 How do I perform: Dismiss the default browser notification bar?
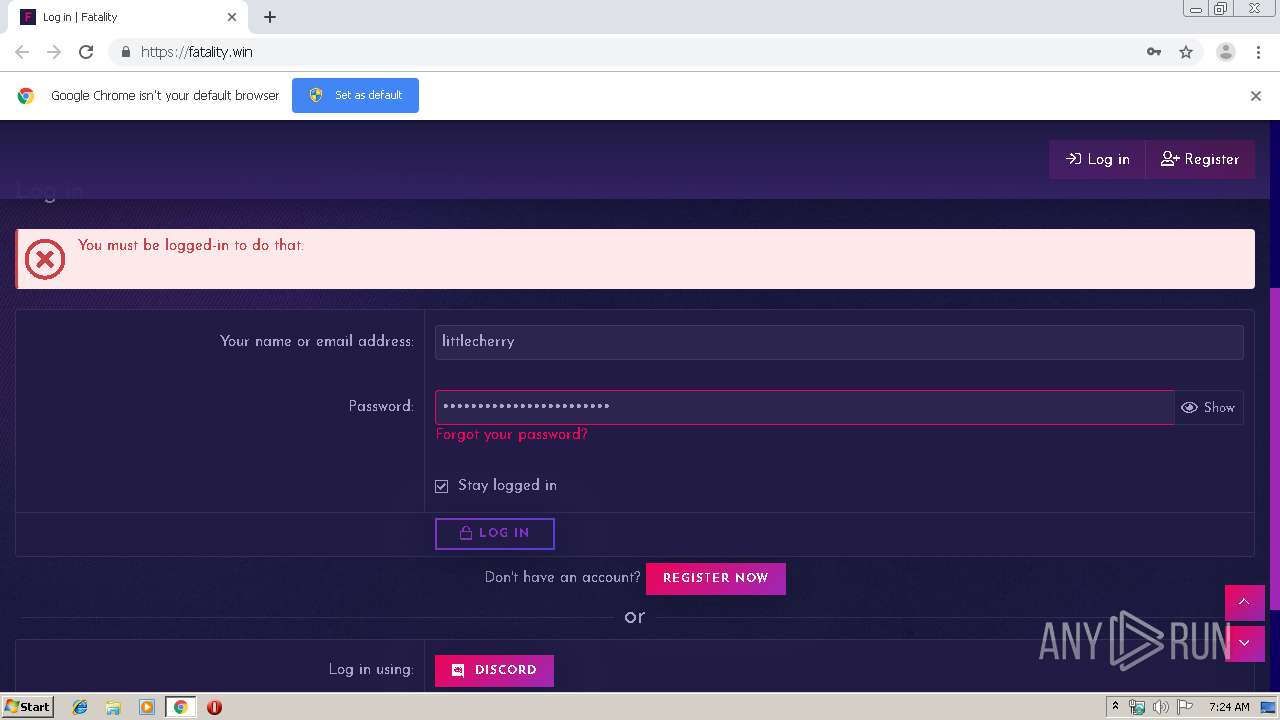[1256, 96]
